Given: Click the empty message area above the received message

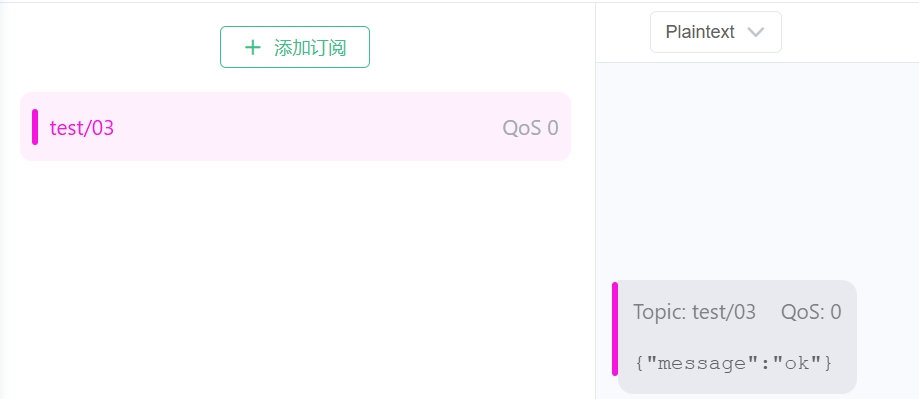Looking at the screenshot, I should coord(757,170).
